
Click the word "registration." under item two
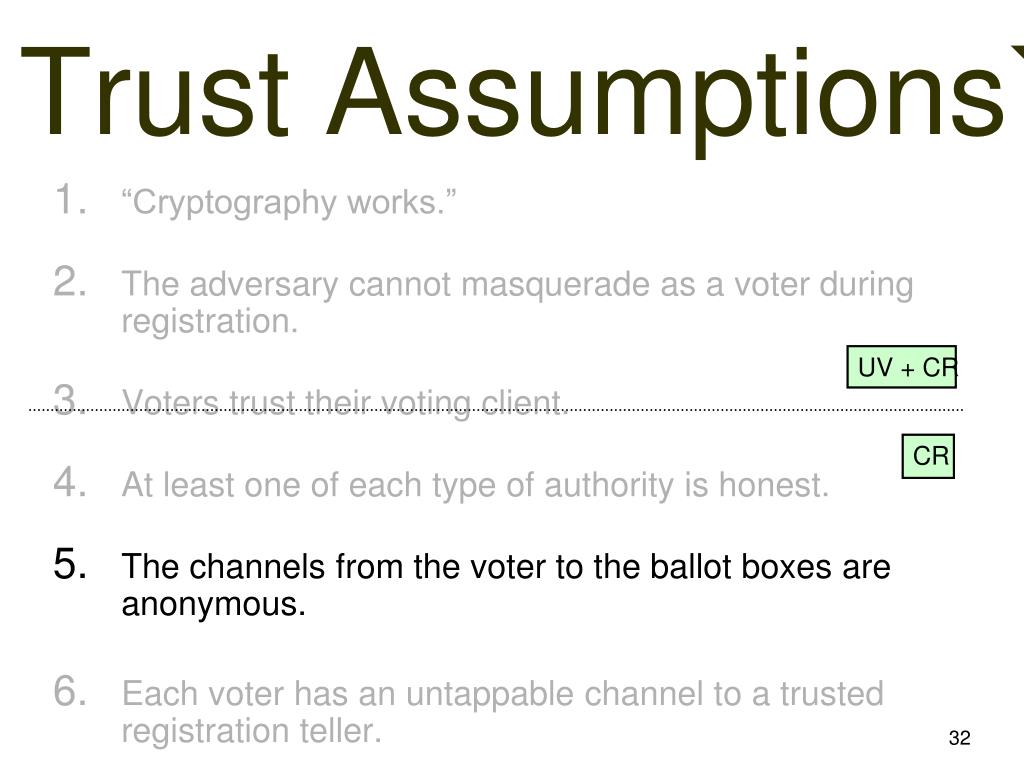[x=210, y=322]
